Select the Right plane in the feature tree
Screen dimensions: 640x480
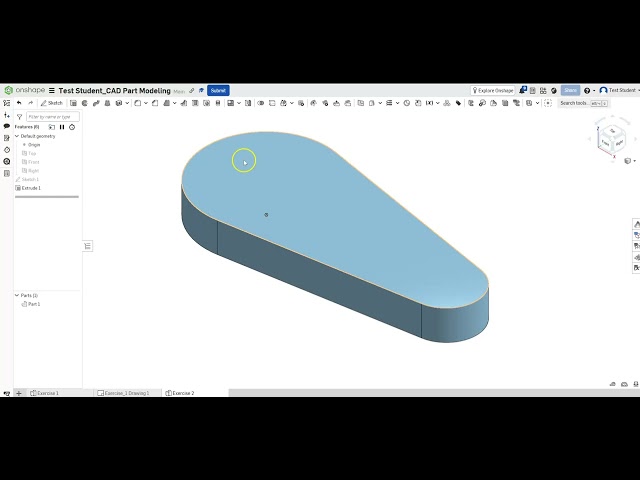[x=31, y=171]
